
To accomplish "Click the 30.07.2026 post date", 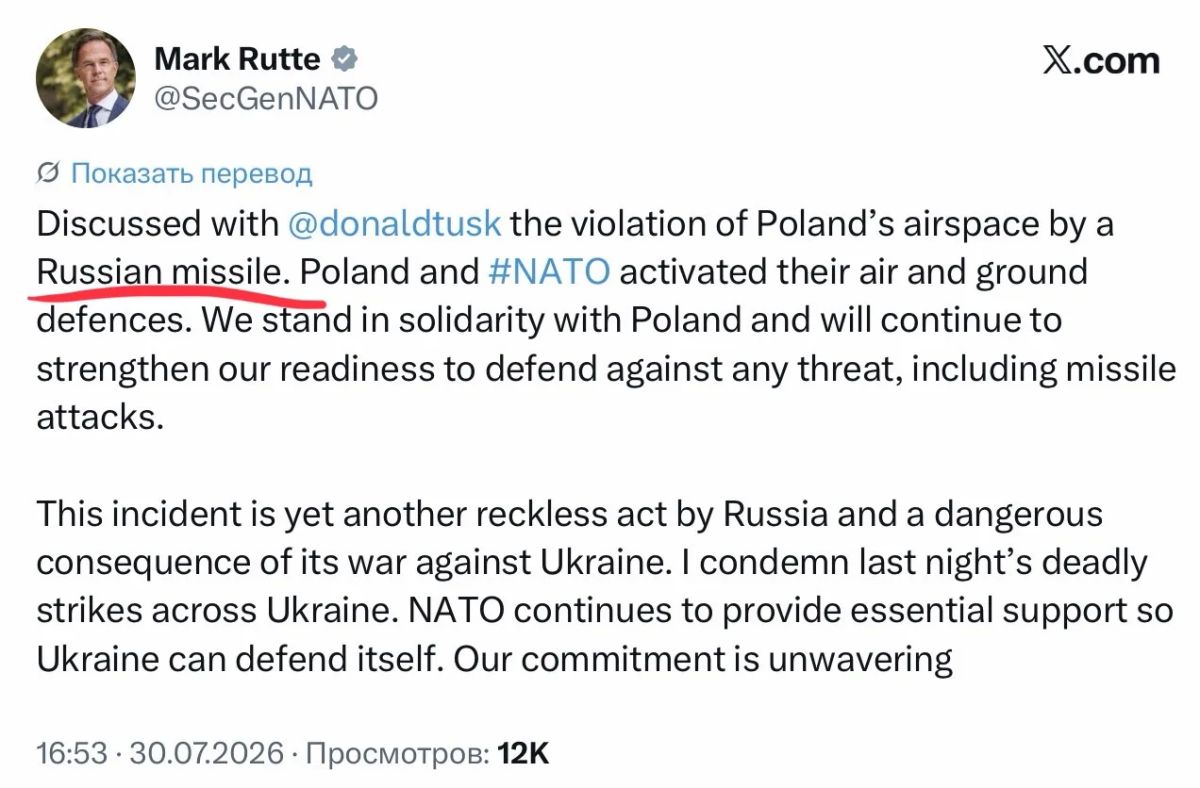I will [209, 752].
